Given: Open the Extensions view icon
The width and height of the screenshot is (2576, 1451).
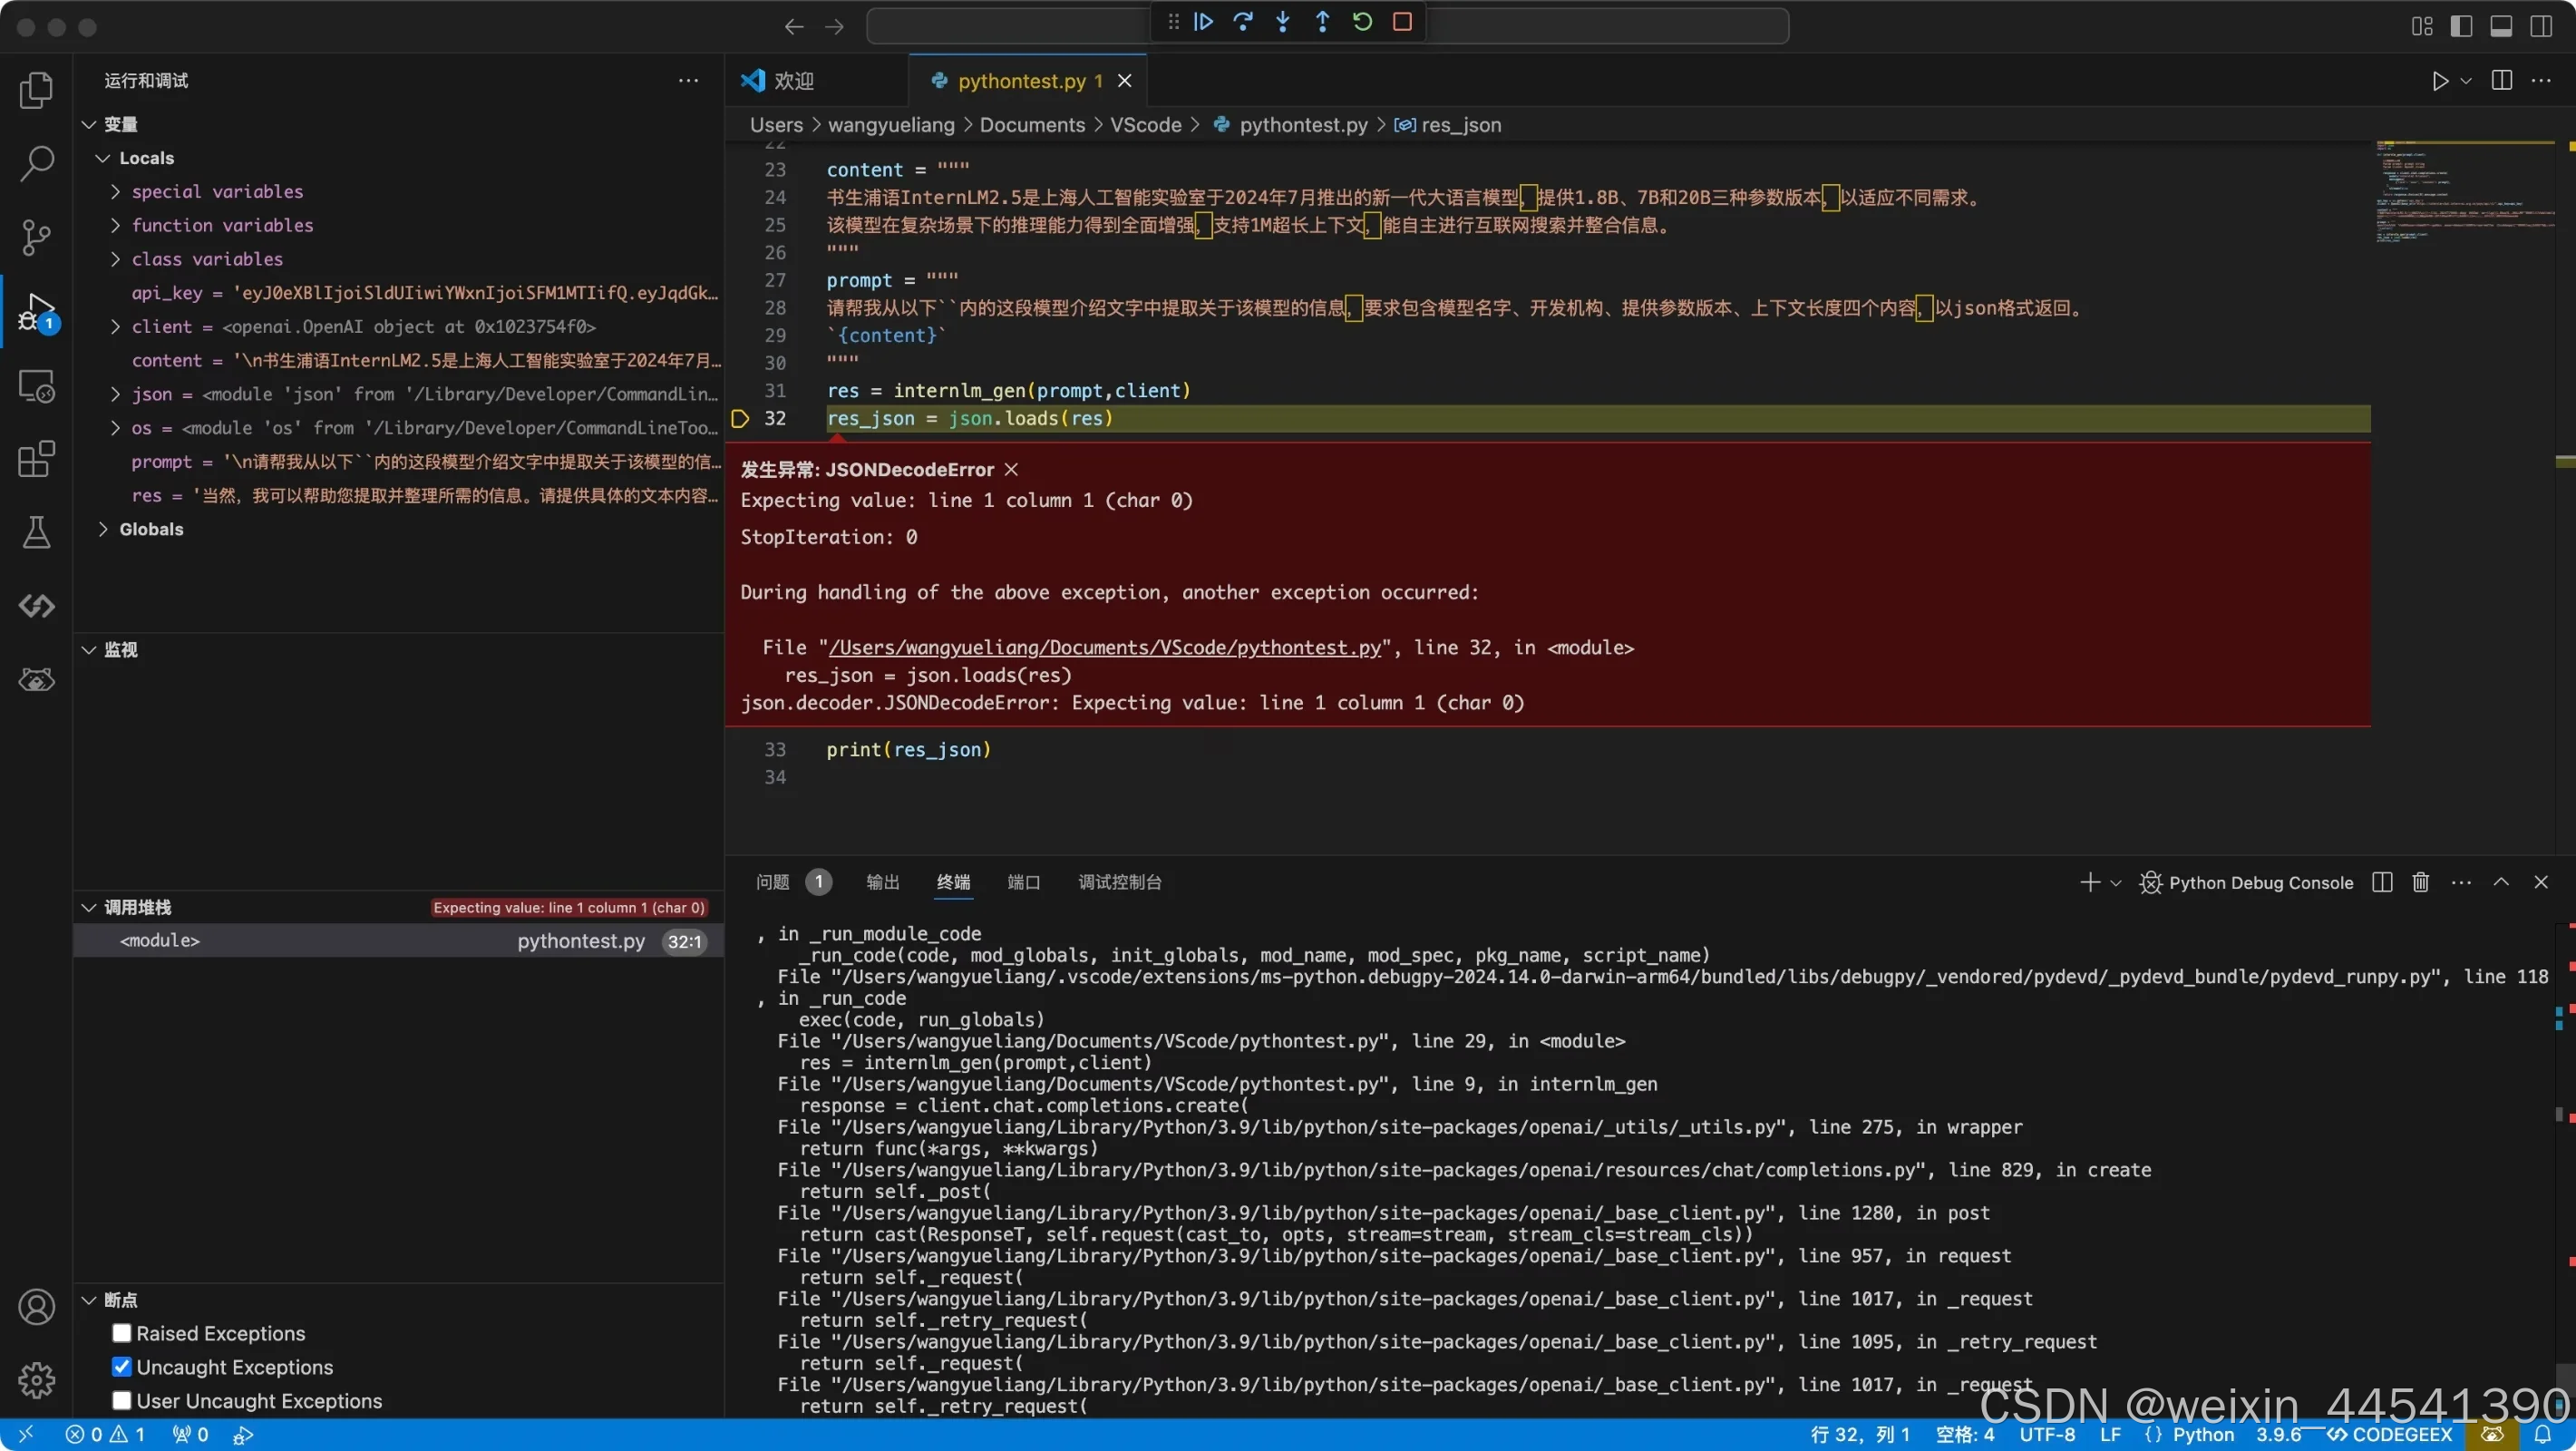Looking at the screenshot, I should point(36,459).
